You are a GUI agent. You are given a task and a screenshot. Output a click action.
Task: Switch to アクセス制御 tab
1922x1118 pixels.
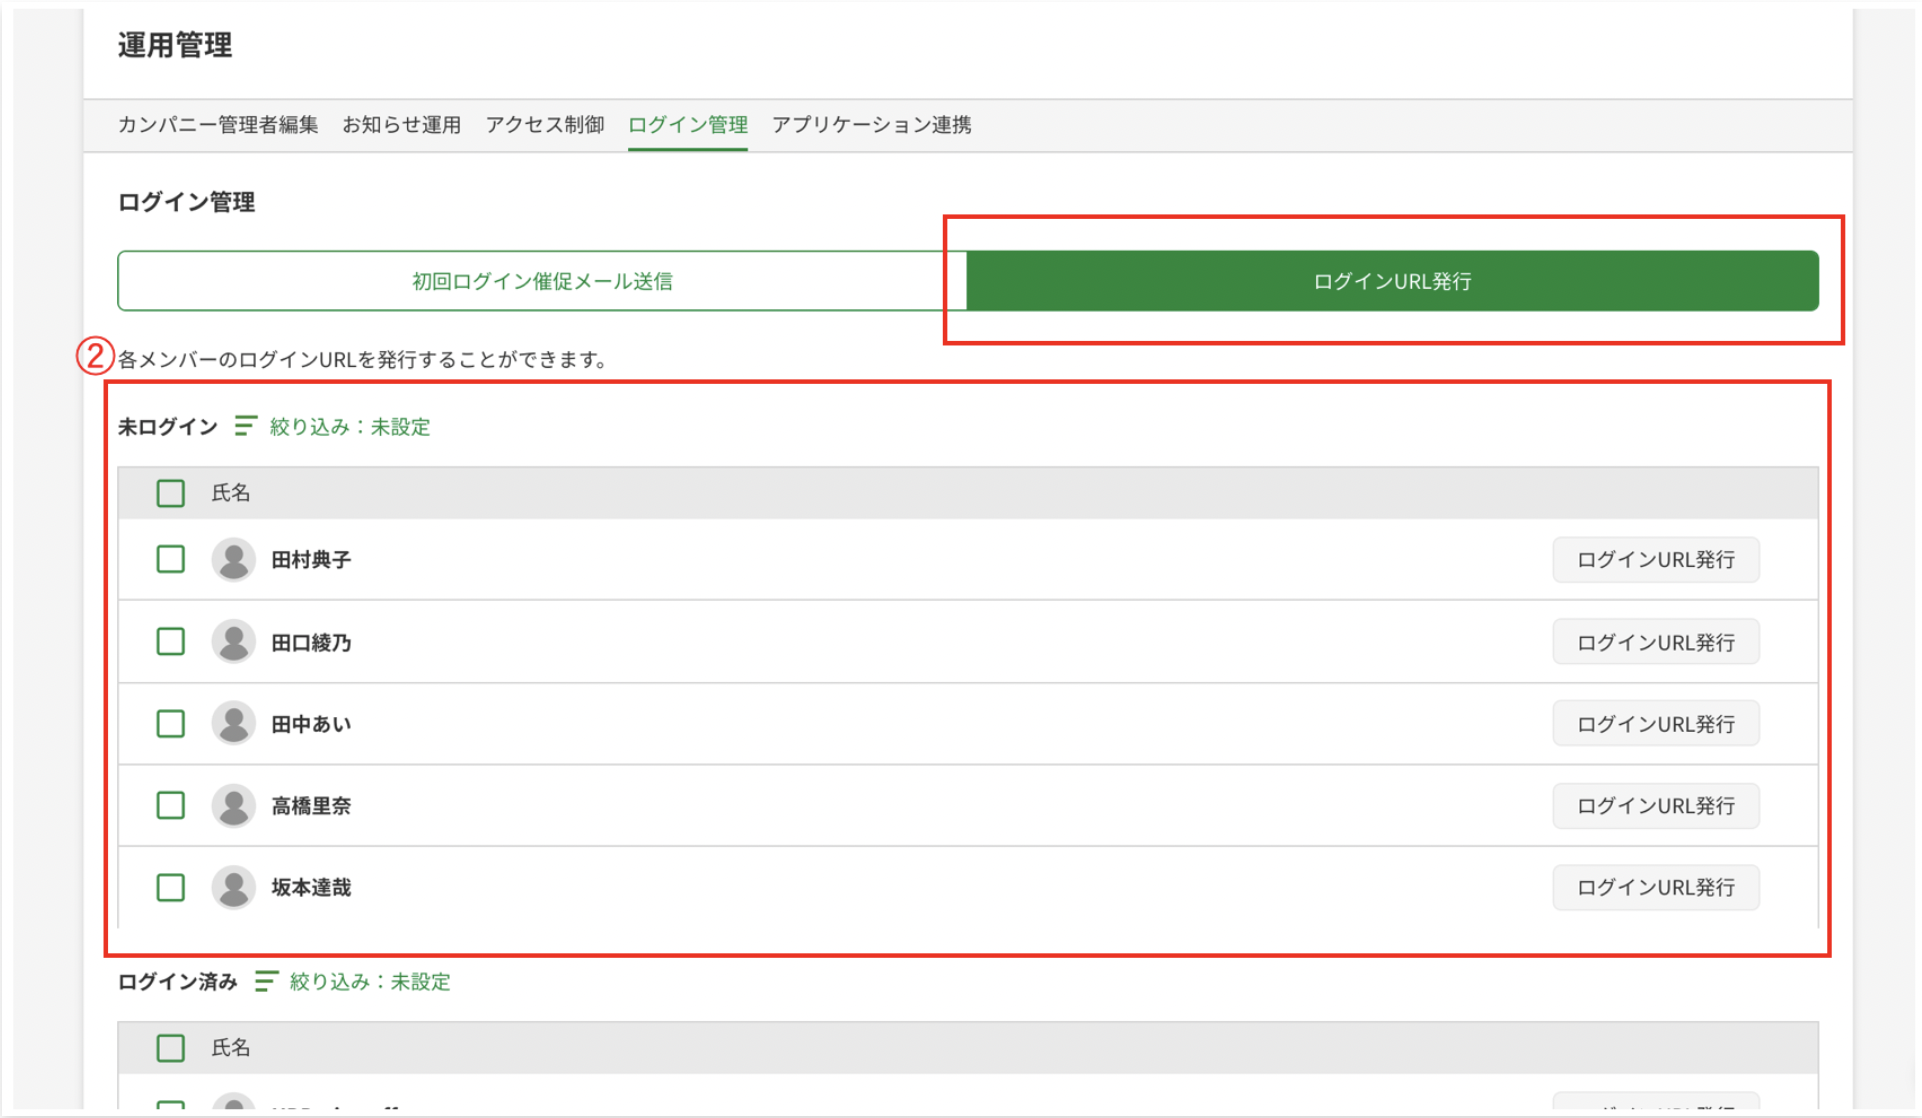point(544,125)
